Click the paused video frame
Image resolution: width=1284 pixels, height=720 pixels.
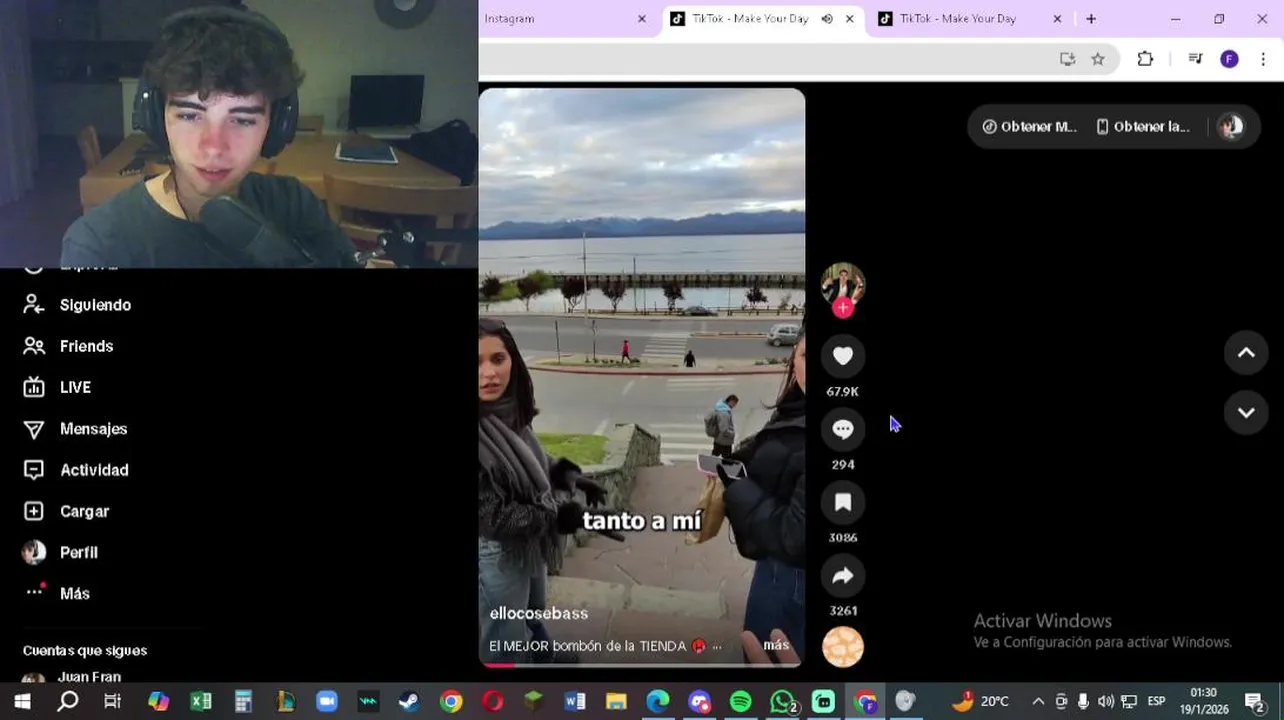[x=642, y=376]
